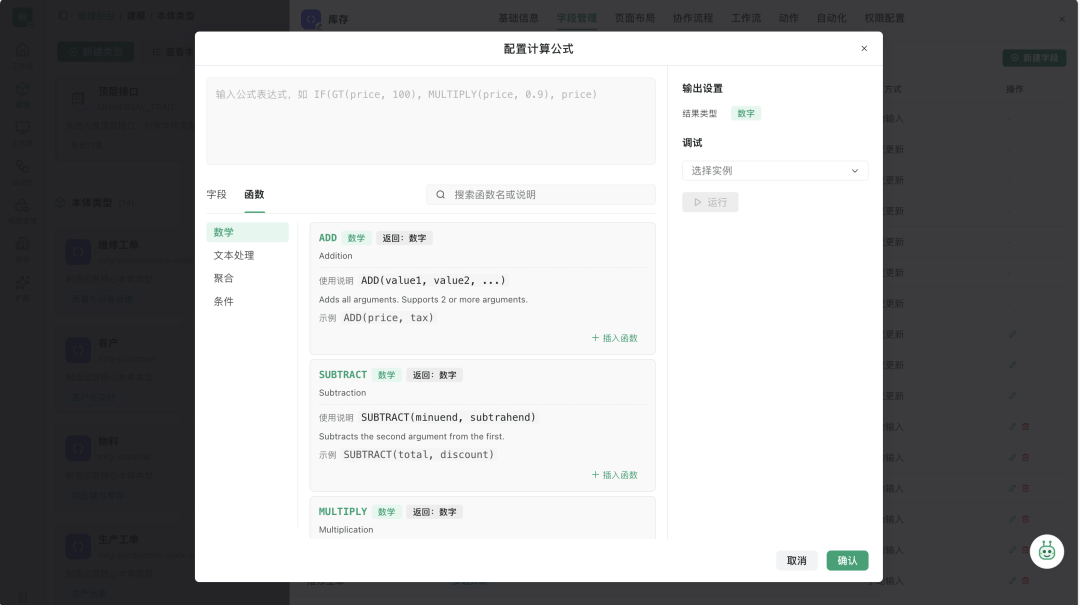Click the plus icon on the SUBTRACT card

point(595,475)
